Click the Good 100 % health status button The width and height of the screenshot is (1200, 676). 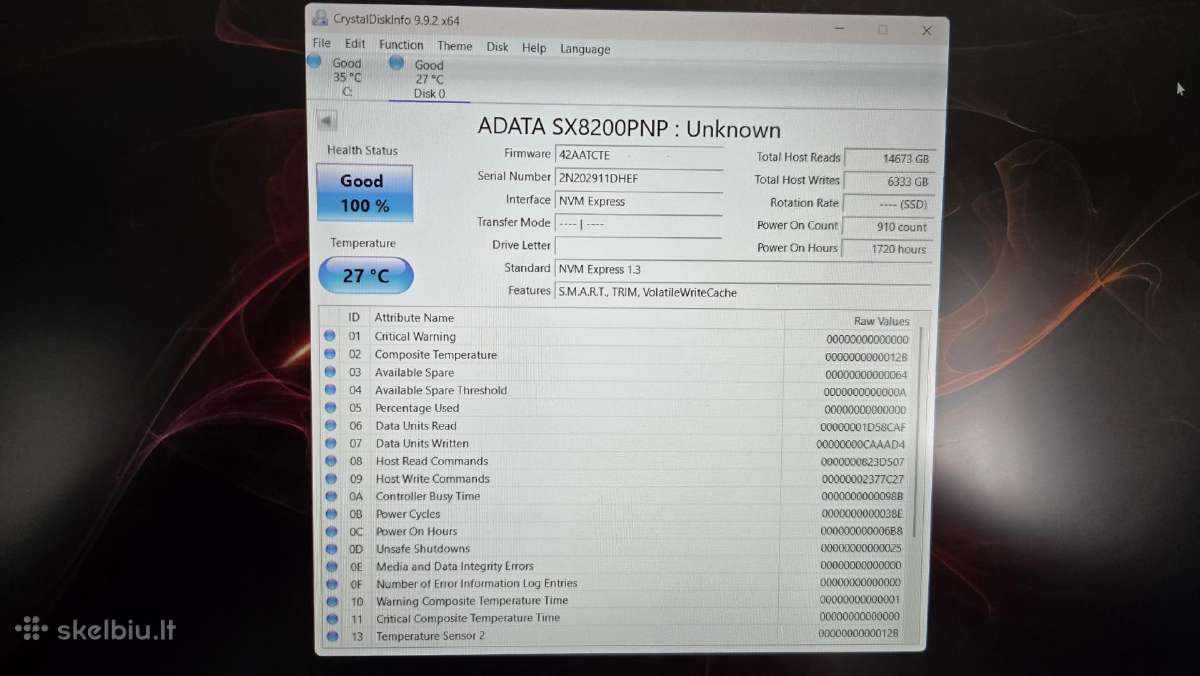coord(364,193)
